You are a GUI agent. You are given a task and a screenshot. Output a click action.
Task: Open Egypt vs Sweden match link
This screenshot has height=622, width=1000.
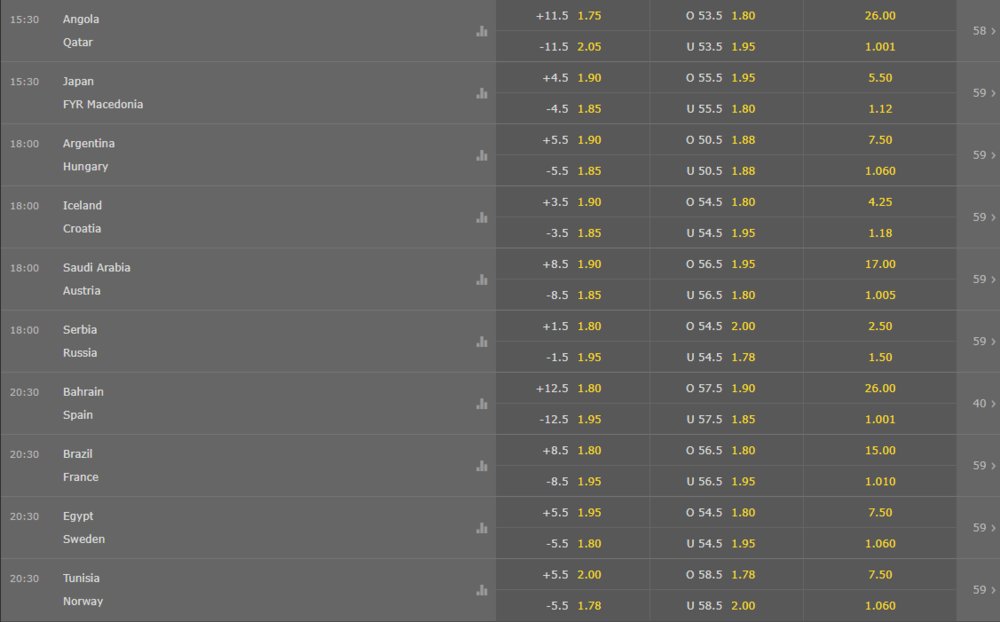(x=84, y=528)
